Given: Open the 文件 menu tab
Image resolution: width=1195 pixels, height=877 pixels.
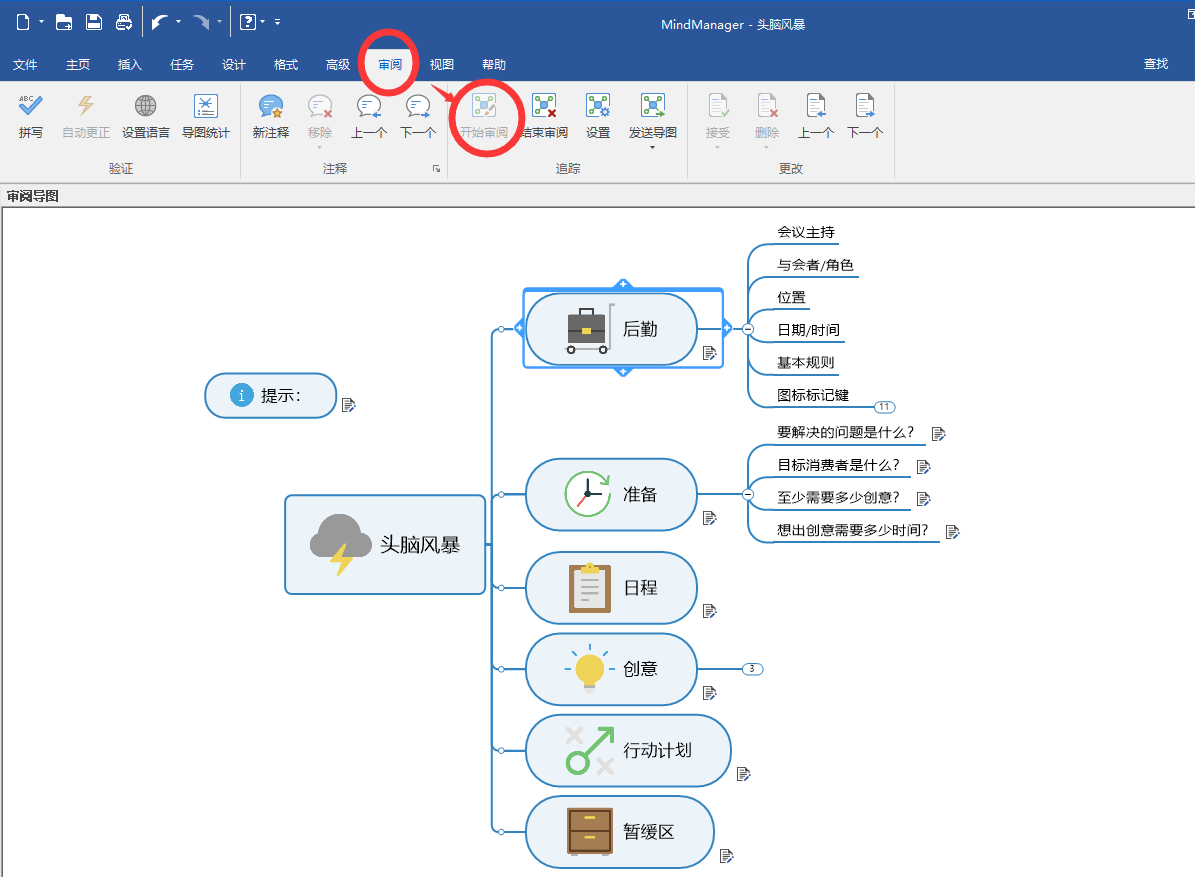Looking at the screenshot, I should tap(25, 65).
